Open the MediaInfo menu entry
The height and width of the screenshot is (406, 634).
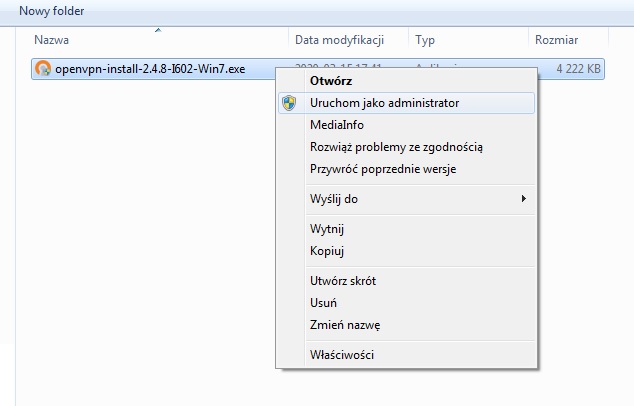[x=337, y=125]
